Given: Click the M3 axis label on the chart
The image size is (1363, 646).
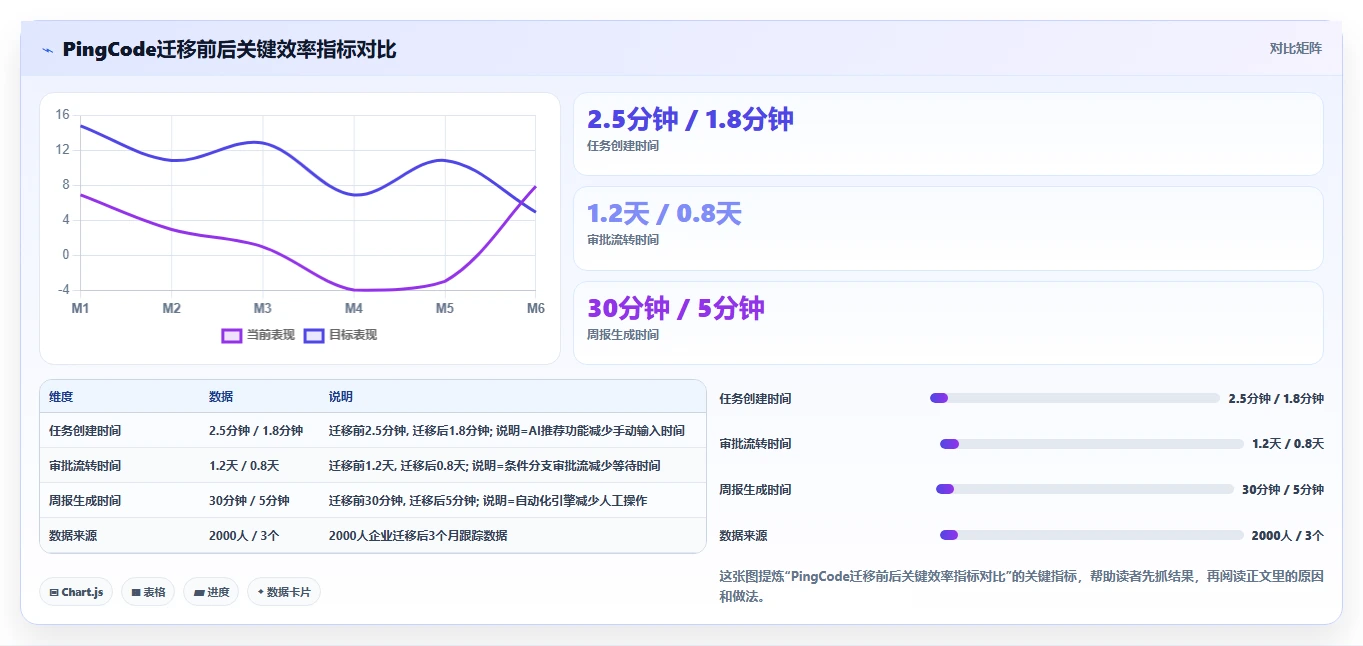Looking at the screenshot, I should point(262,308).
